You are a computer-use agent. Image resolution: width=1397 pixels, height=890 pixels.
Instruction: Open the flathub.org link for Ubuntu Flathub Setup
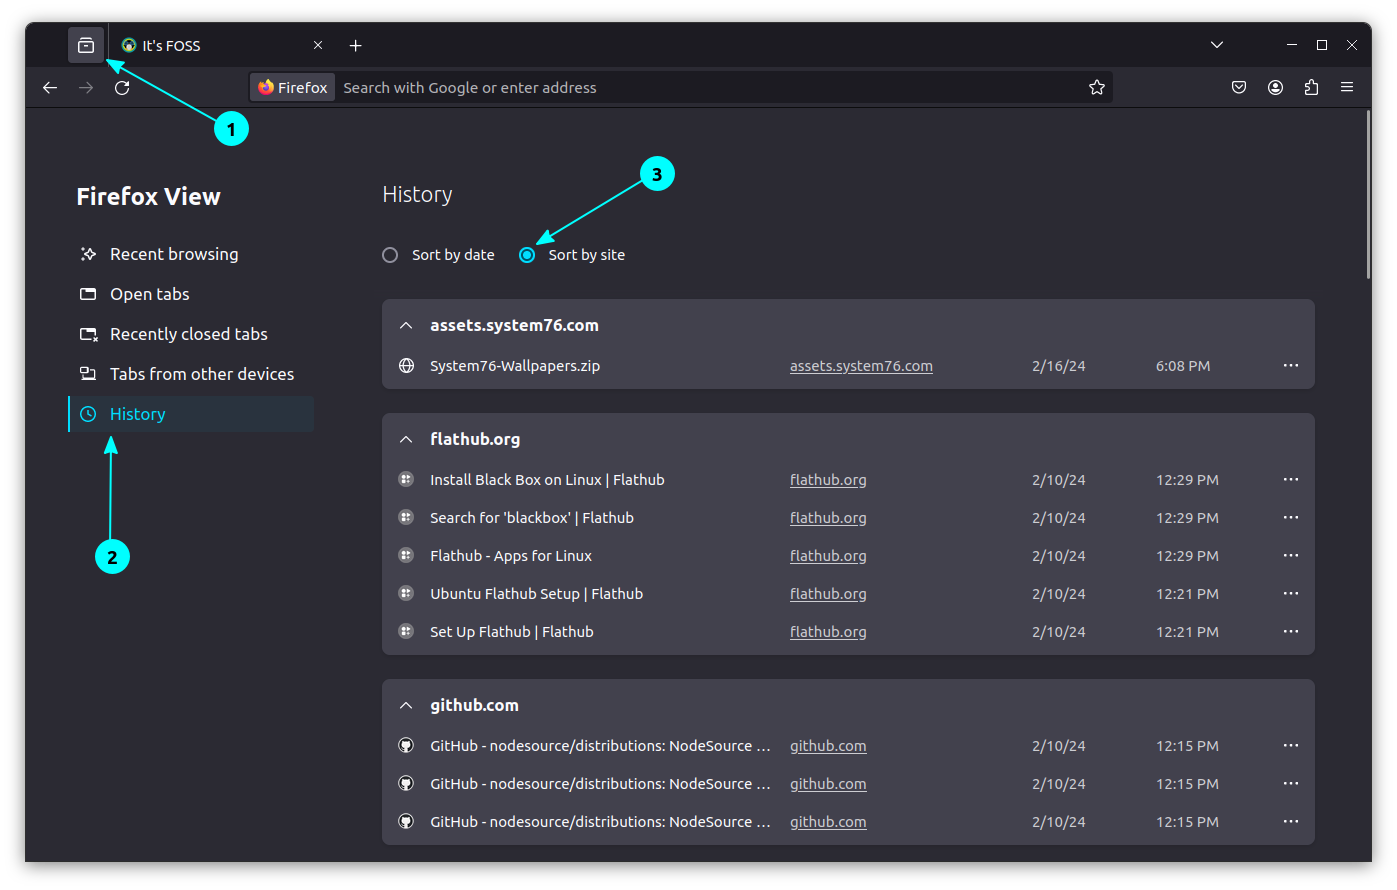(828, 593)
